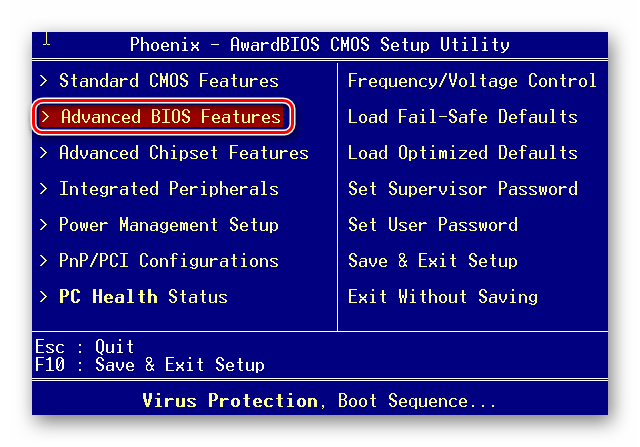Open Standard CMOS Features menu
The height and width of the screenshot is (447, 640).
point(168,81)
